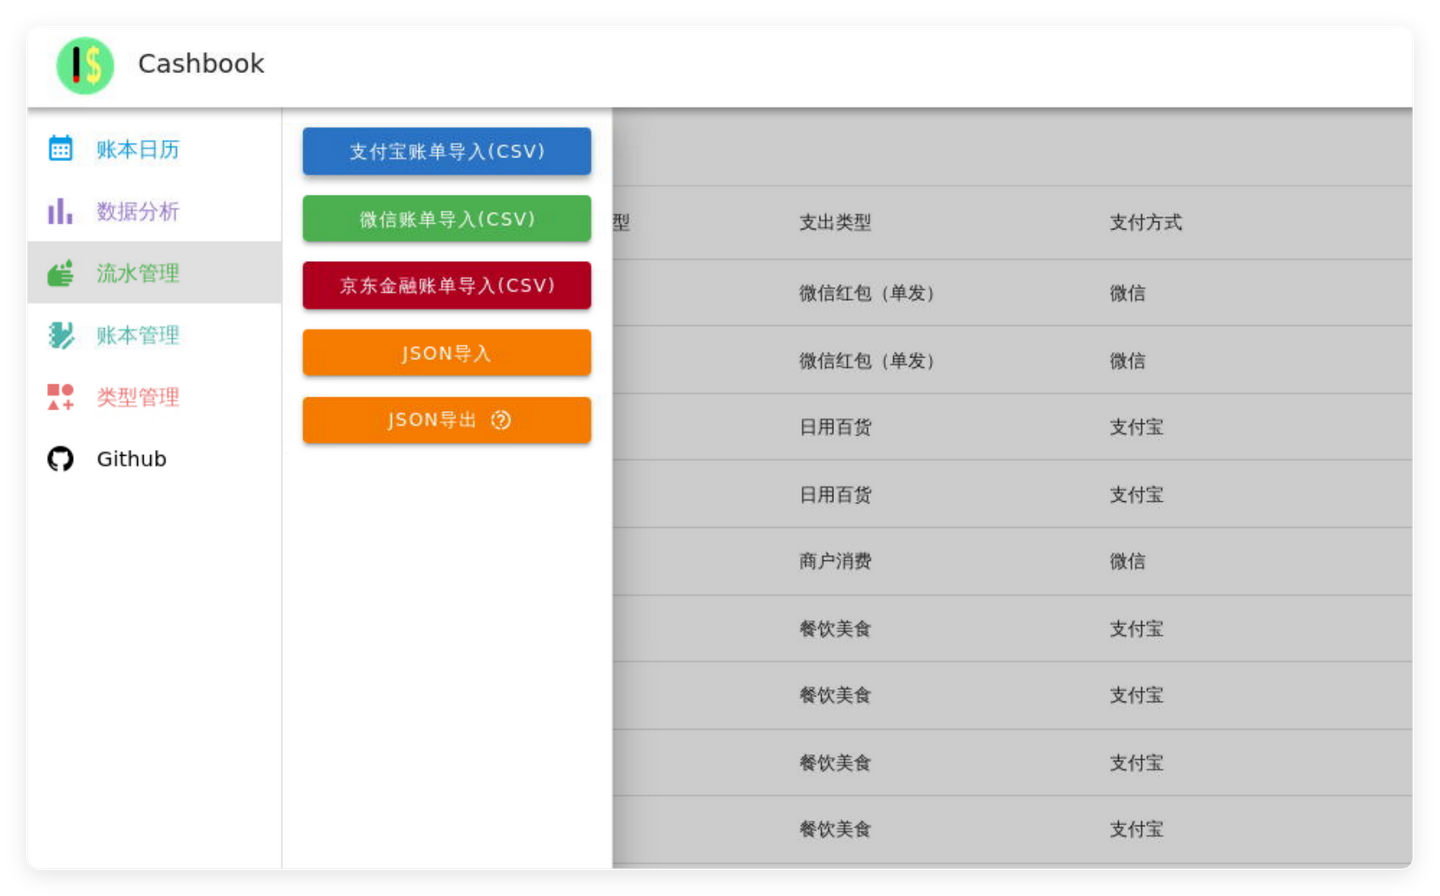Select the 类型管理 shapes icon
The image size is (1440, 896).
[60, 397]
